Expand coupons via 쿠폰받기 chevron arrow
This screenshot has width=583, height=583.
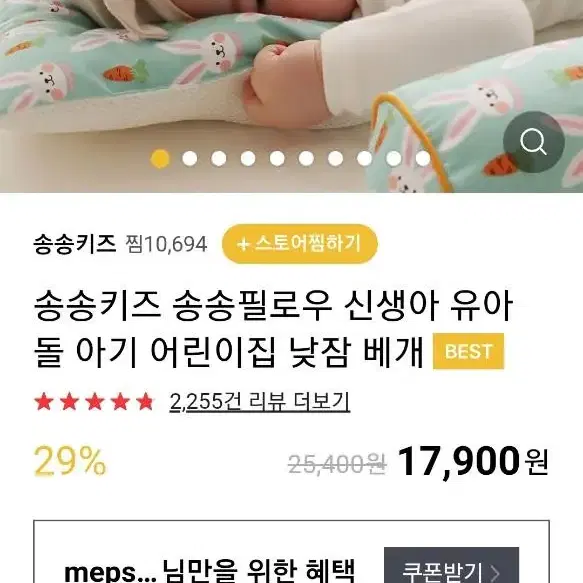pos(496,573)
